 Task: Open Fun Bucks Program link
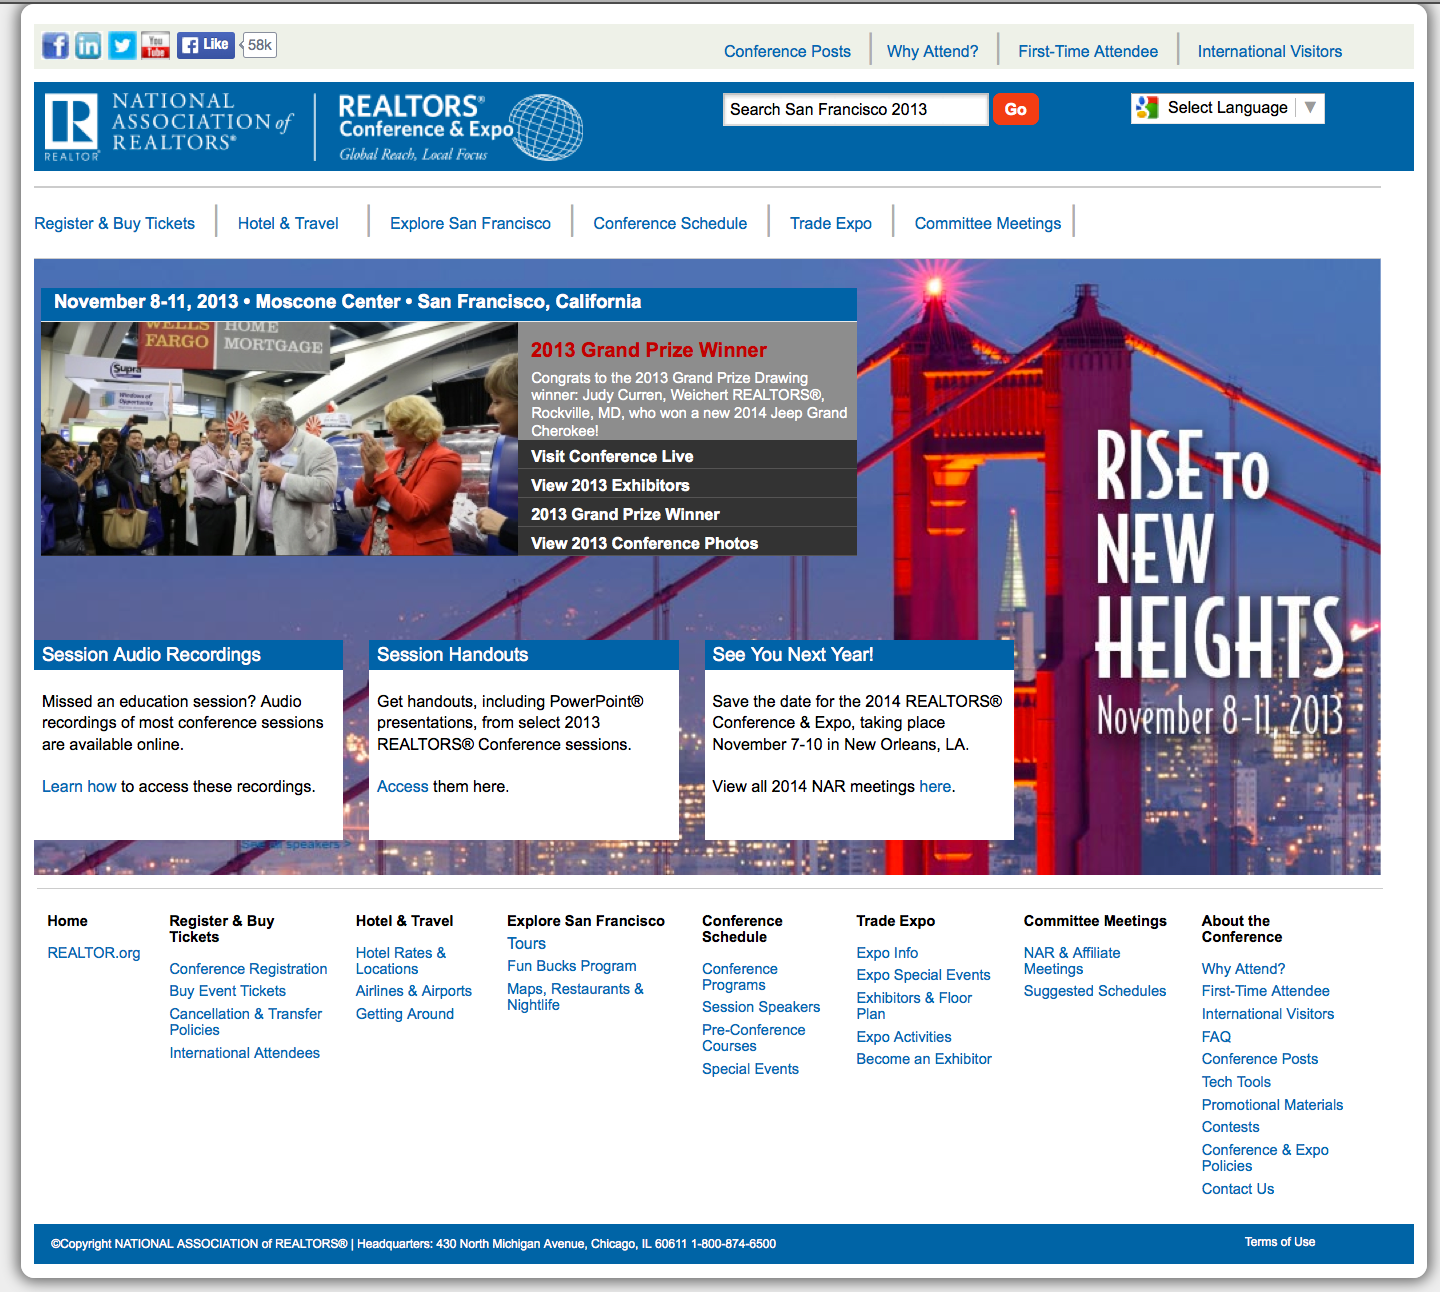coord(571,966)
